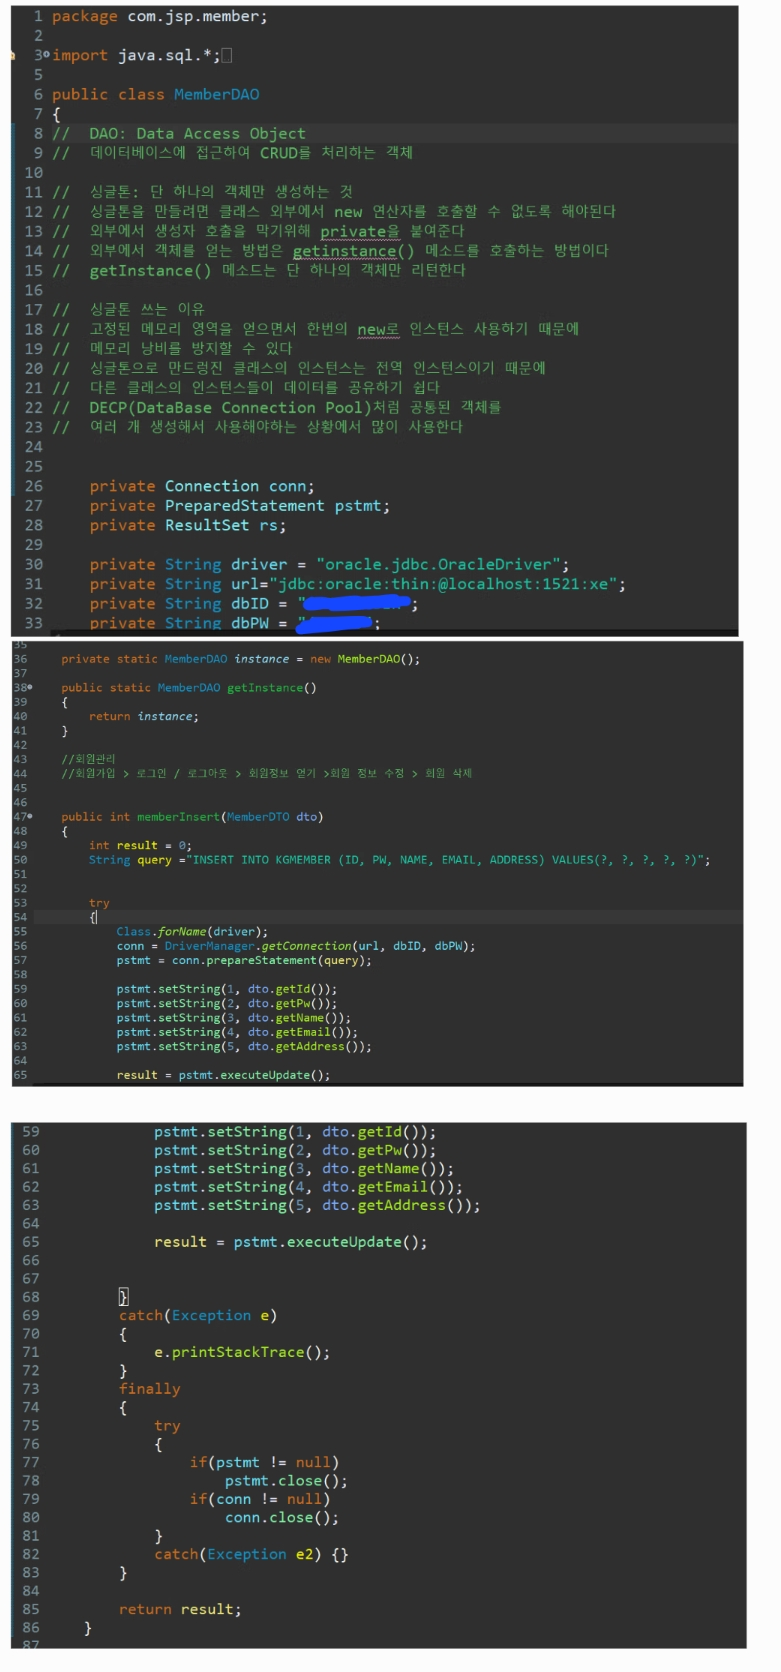Click the field "private ResultSet rs;"
This screenshot has width=781, height=1672.
pos(188,525)
